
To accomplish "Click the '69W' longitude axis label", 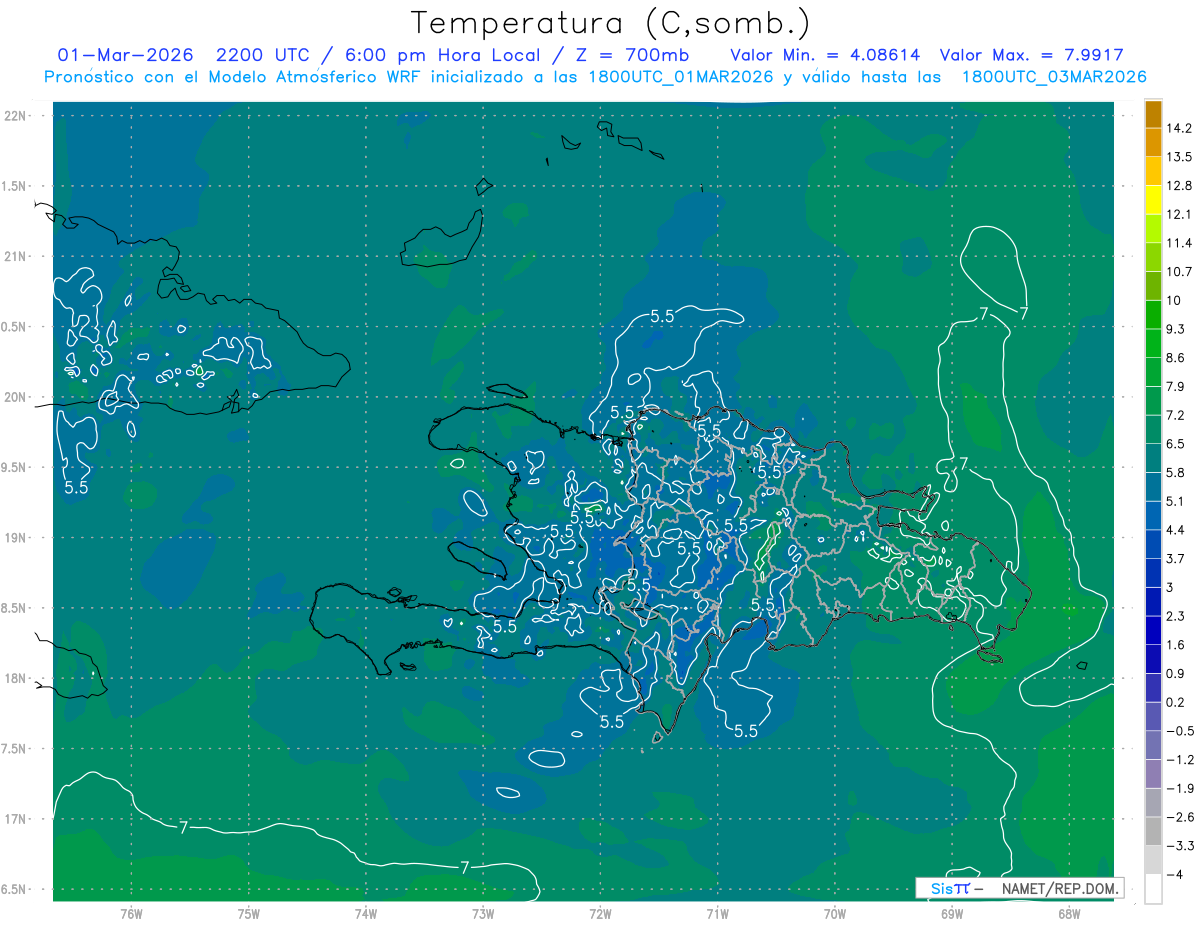I will coord(952,914).
